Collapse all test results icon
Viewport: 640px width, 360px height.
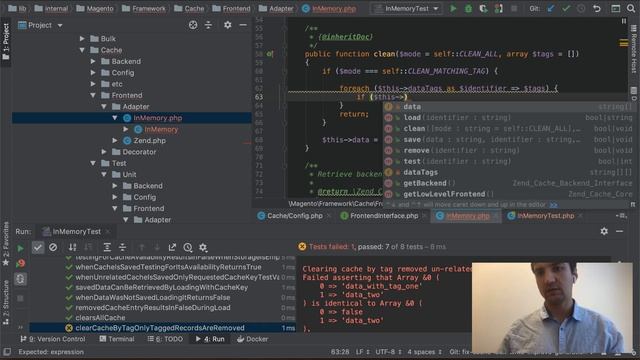coord(122,247)
